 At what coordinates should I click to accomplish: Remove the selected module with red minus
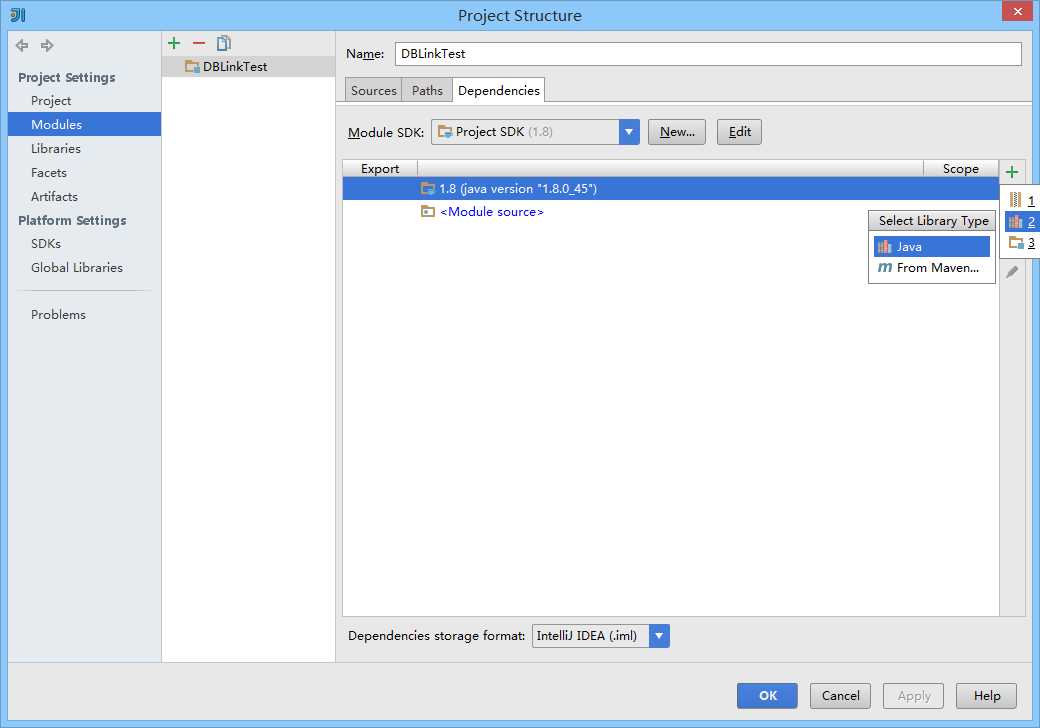[x=199, y=44]
